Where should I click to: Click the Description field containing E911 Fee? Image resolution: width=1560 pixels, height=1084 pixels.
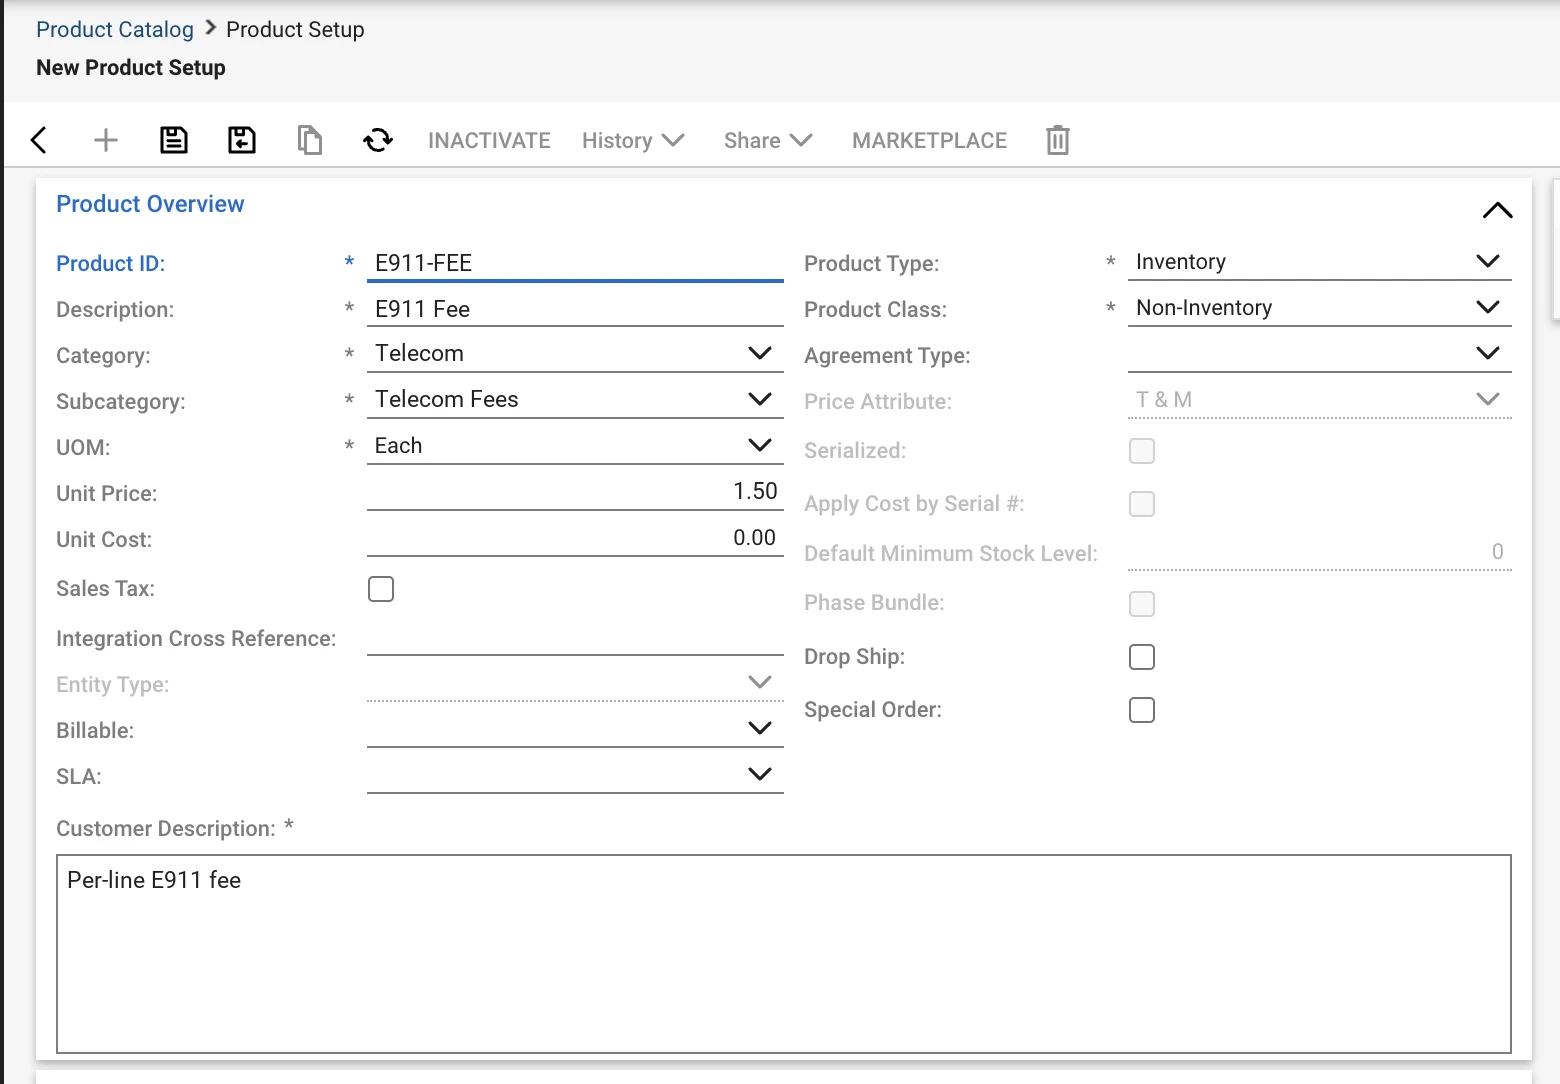point(575,310)
